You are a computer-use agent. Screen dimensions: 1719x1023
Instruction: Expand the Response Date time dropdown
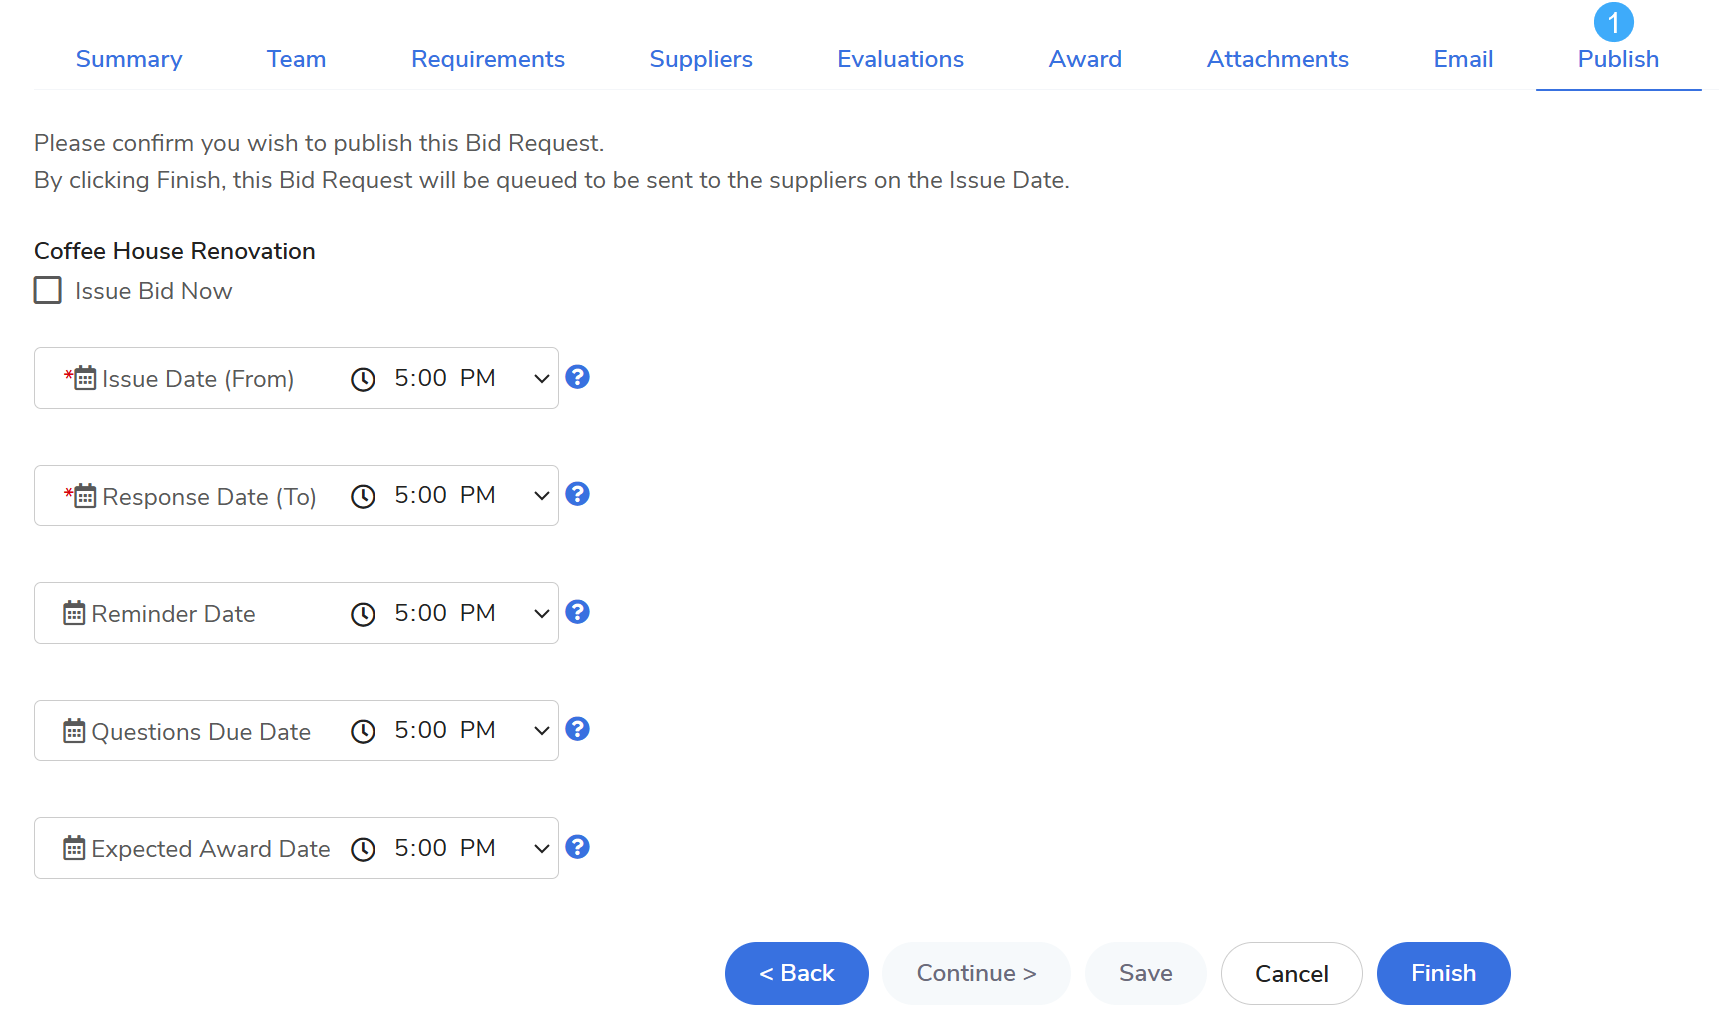(541, 496)
